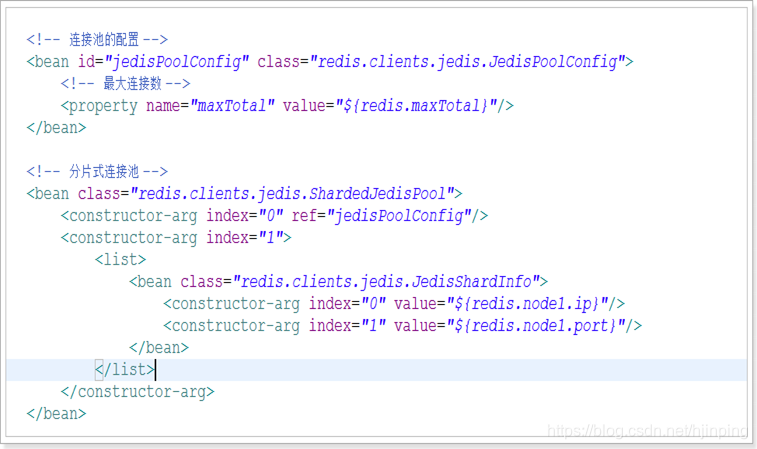Click the name value "maxTotal"
This screenshot has height=449, width=757.
tap(233, 106)
